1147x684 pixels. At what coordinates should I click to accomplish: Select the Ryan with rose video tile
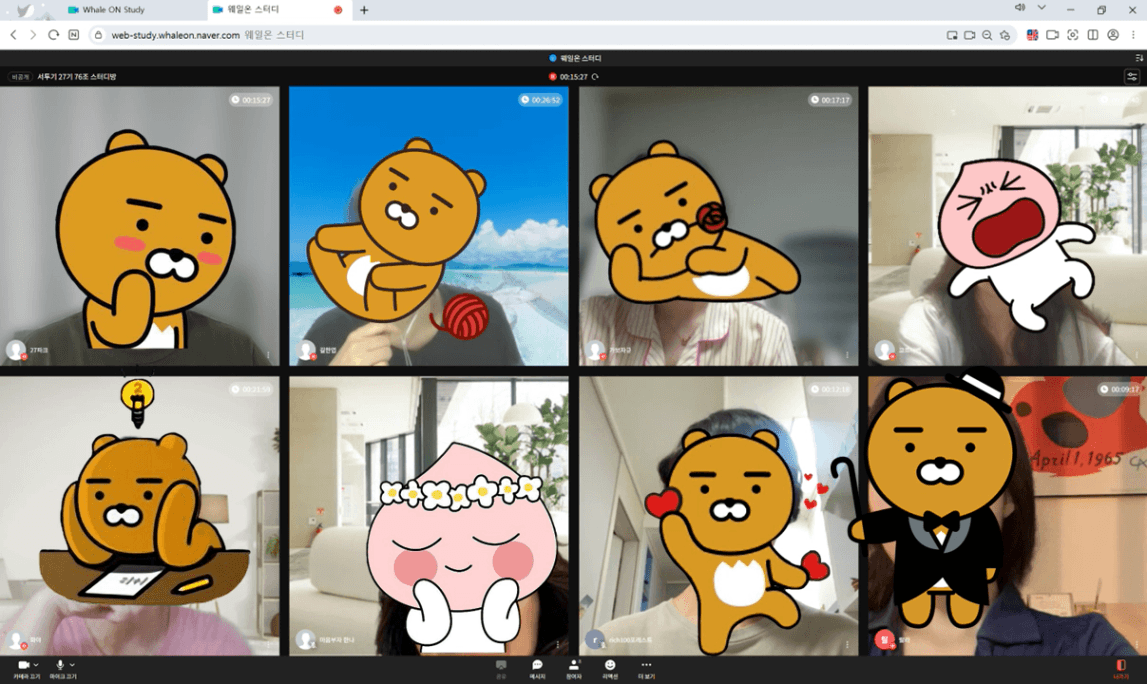coord(718,226)
